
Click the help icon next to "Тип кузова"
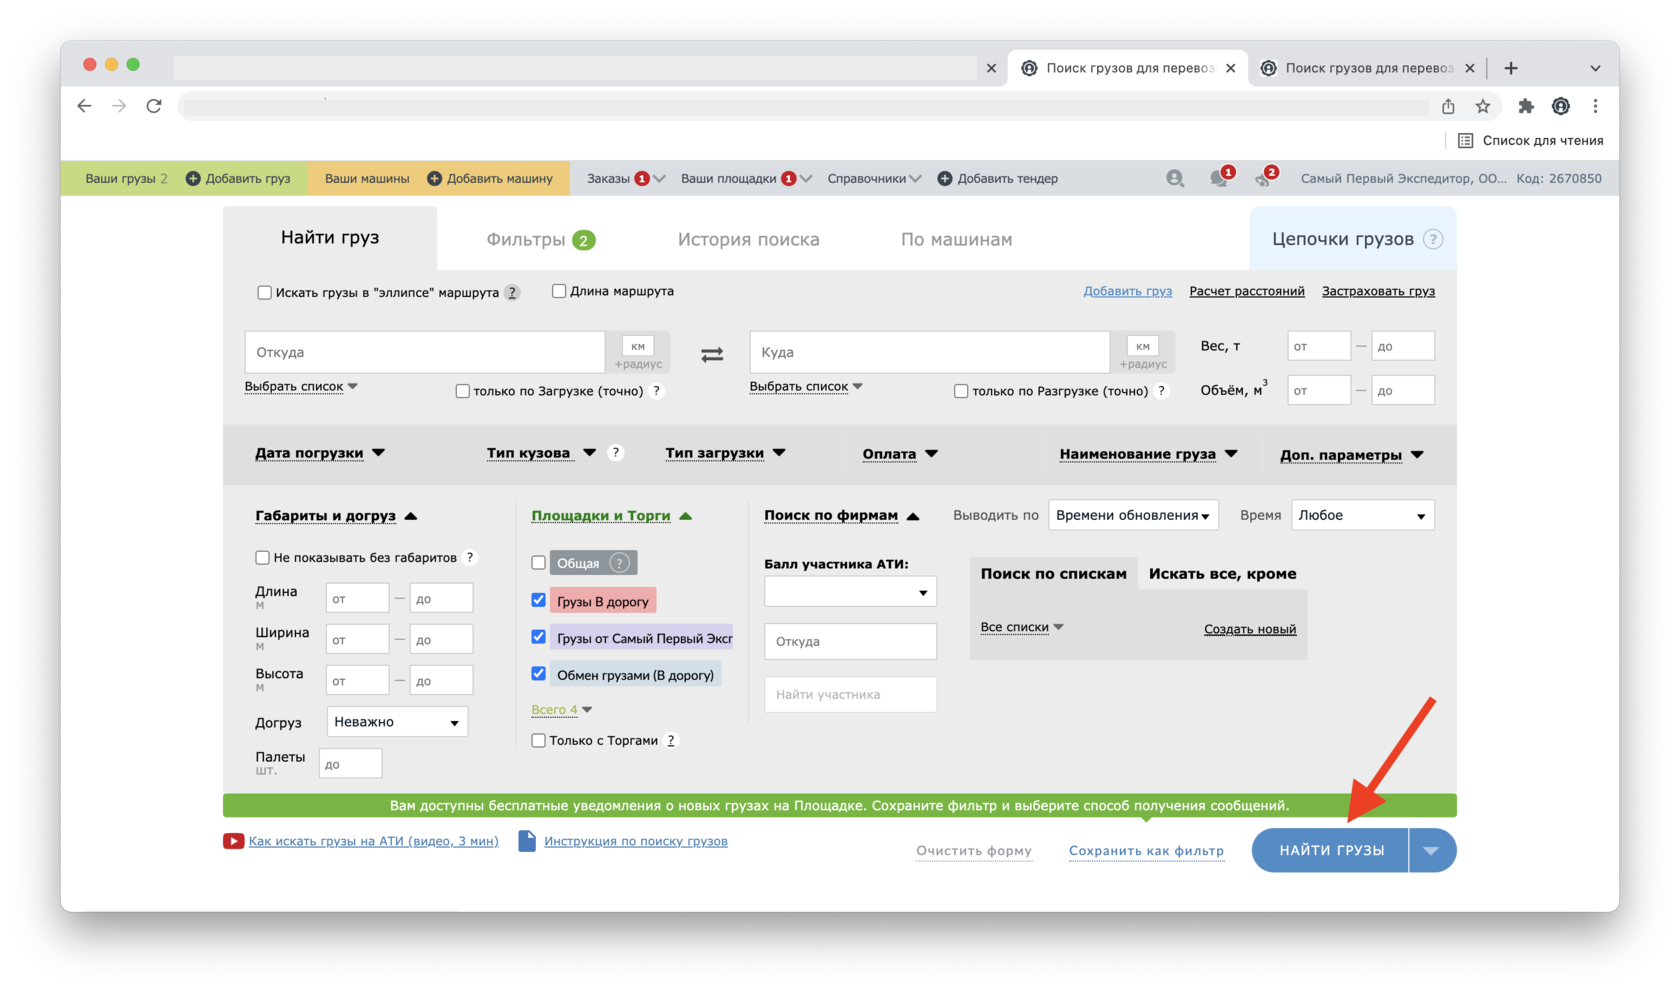click(617, 452)
